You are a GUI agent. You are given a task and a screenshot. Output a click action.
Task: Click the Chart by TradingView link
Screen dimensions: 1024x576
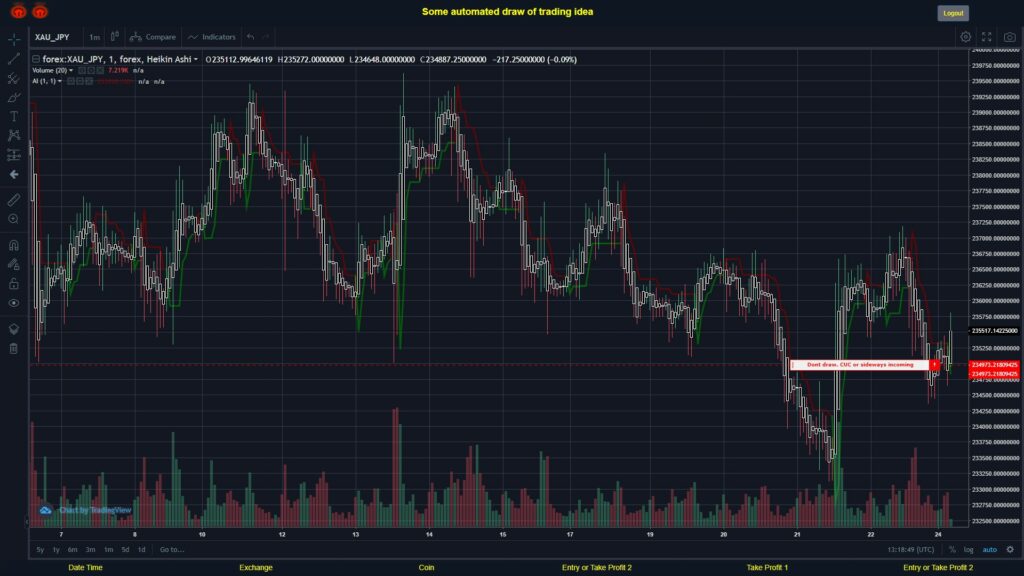[95, 510]
